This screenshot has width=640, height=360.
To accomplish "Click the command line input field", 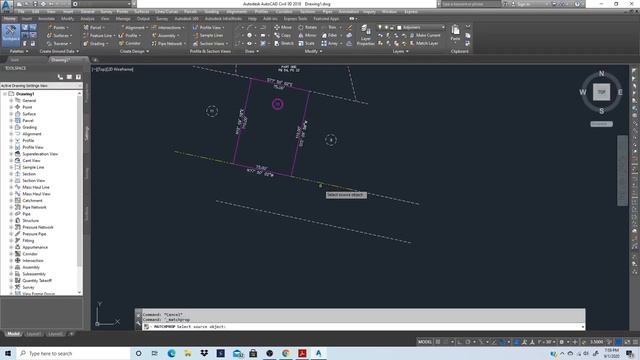I will [x=362, y=327].
